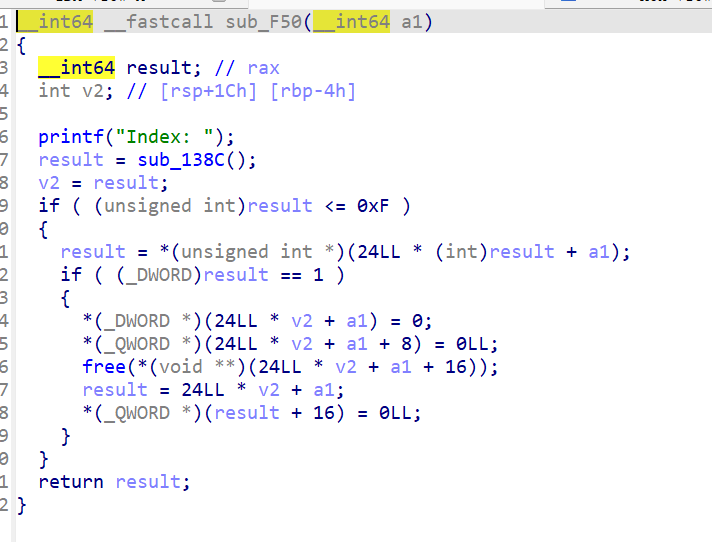Screen dimensions: 712x542
Task: Click the (_DWORD) cast in the second if
Action: (141, 275)
